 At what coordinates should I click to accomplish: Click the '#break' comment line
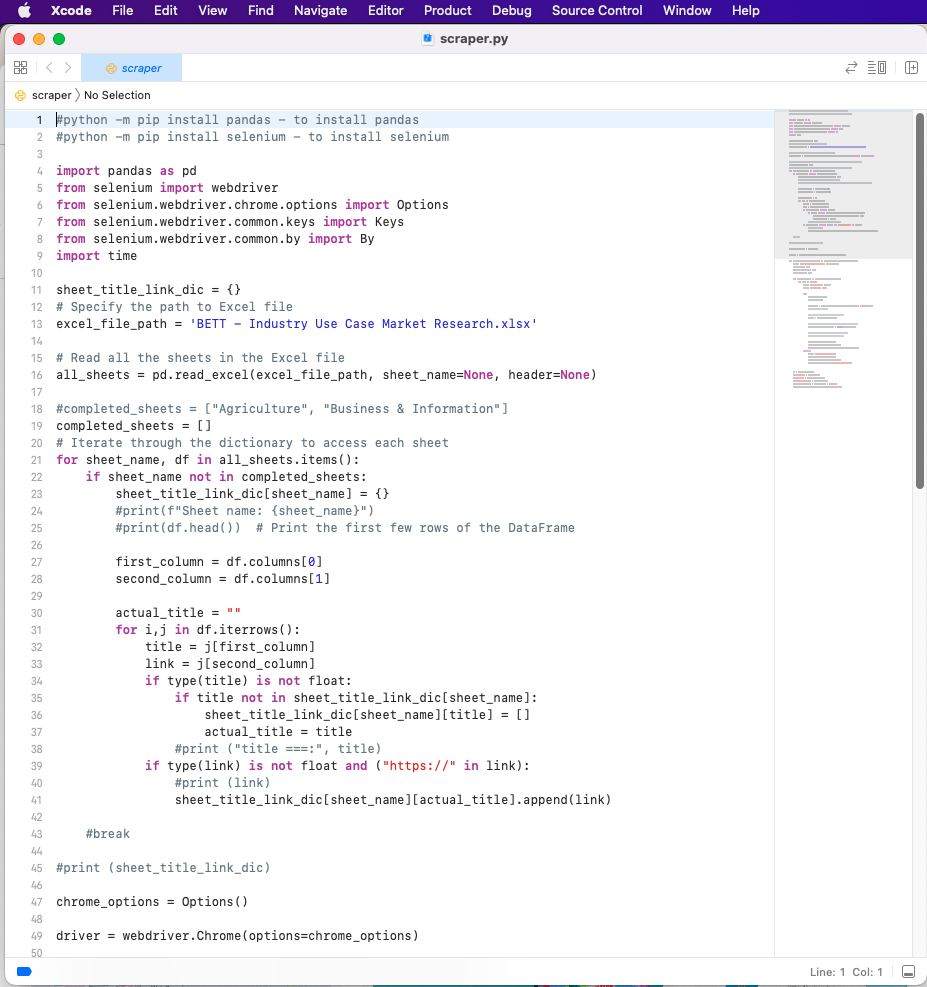click(108, 833)
